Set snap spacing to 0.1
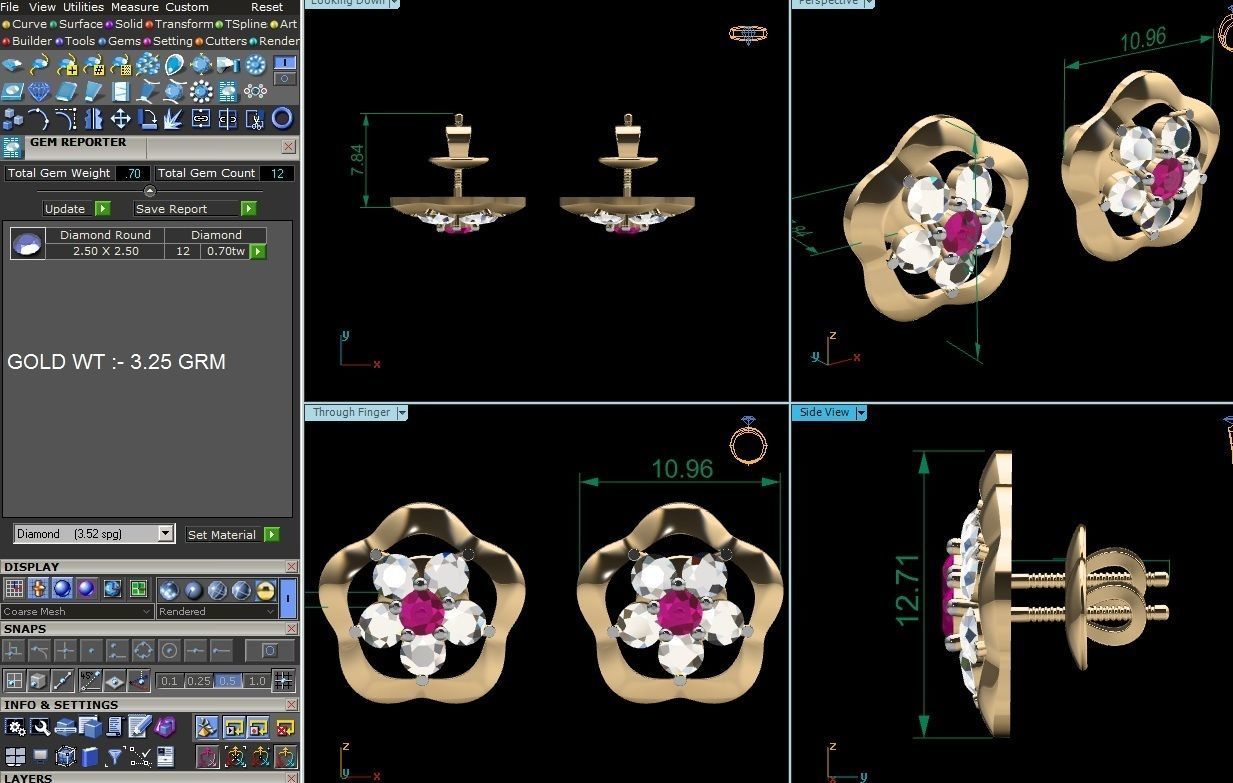The image size is (1233, 783). click(x=169, y=681)
